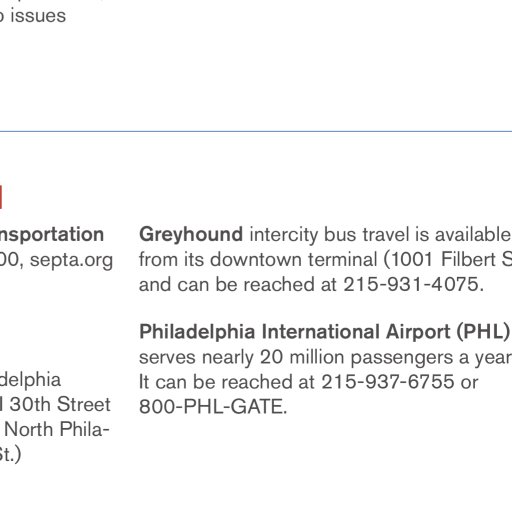This screenshot has height=512, width=512.
Task: Click the bold nsportation heading fragment
Action: [52, 235]
